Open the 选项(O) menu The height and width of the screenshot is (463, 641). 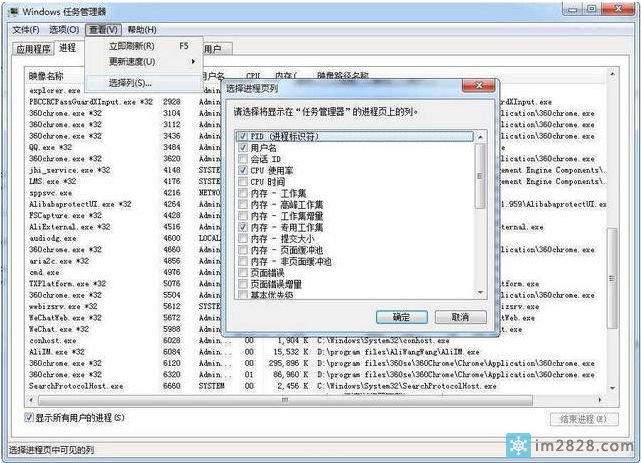[x=64, y=30]
